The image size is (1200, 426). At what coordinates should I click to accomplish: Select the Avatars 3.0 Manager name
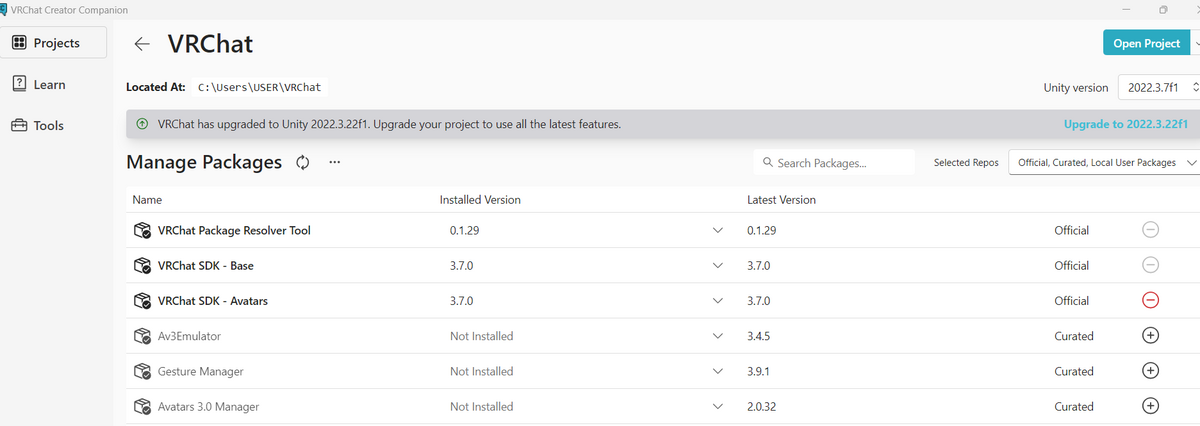[210, 407]
